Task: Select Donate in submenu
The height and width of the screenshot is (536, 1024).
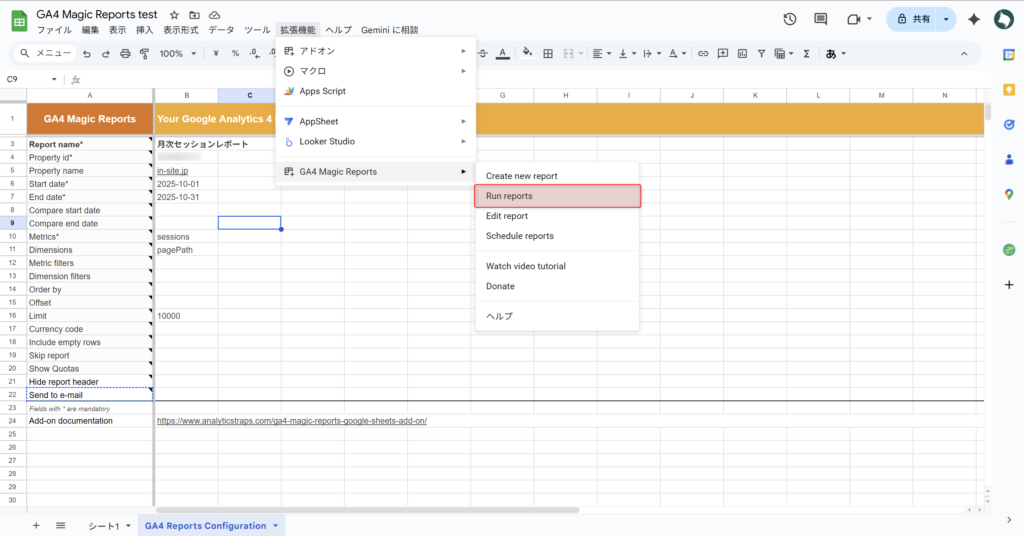Action: click(x=557, y=286)
